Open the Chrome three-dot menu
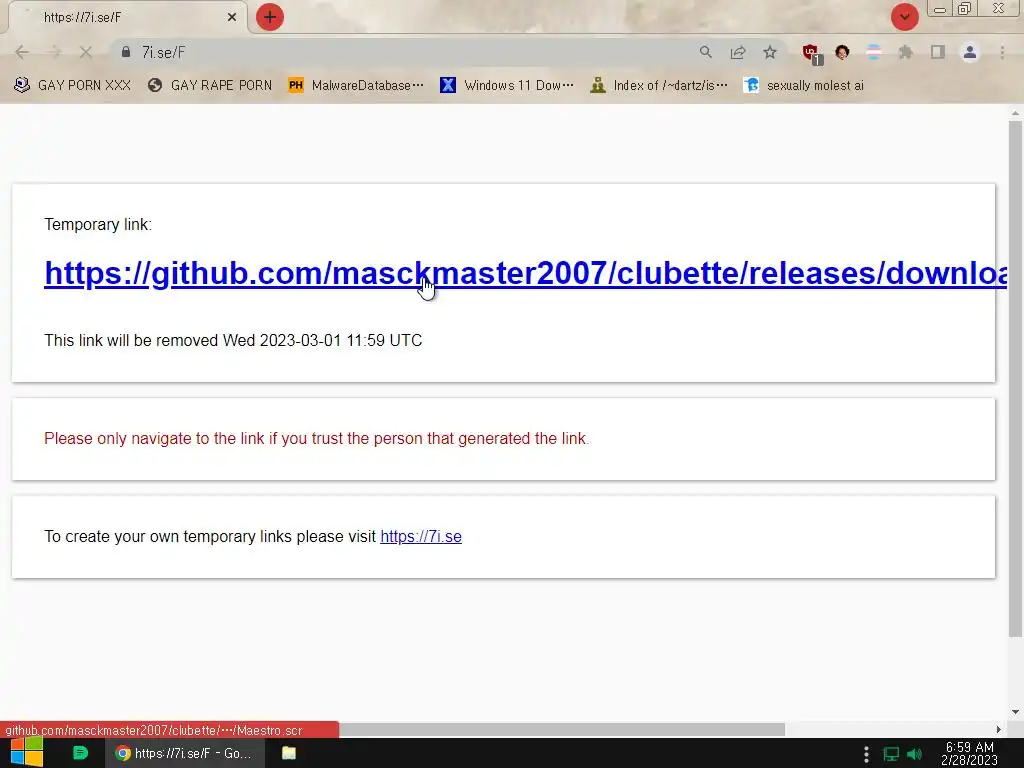 click(x=1002, y=52)
